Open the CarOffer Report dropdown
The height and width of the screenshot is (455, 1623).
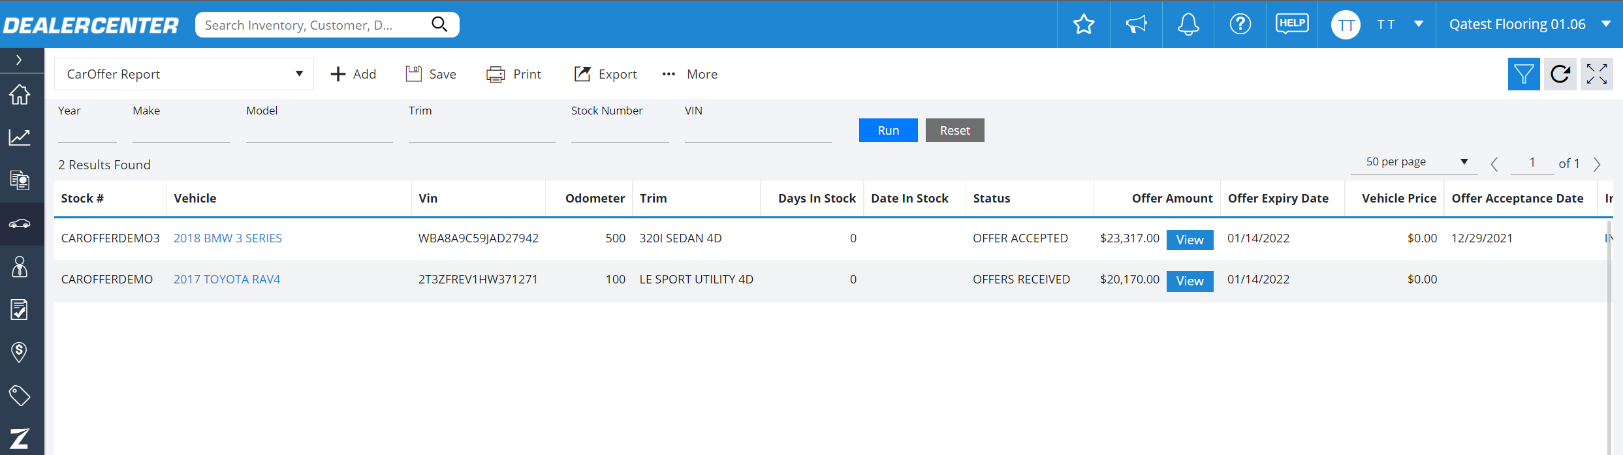184,74
